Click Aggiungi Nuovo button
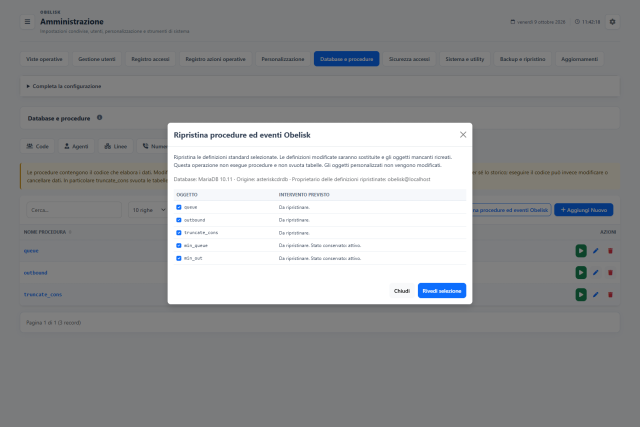Viewport: 640px width, 427px height. pos(584,210)
